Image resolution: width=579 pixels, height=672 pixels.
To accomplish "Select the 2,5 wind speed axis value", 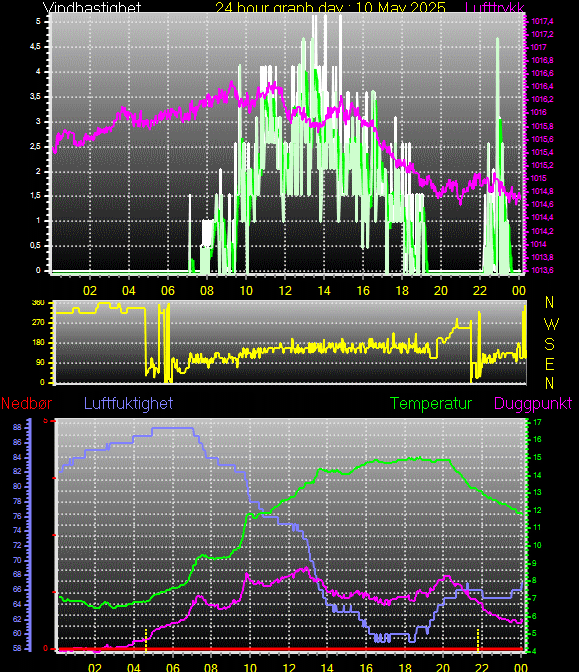I will (36, 146).
